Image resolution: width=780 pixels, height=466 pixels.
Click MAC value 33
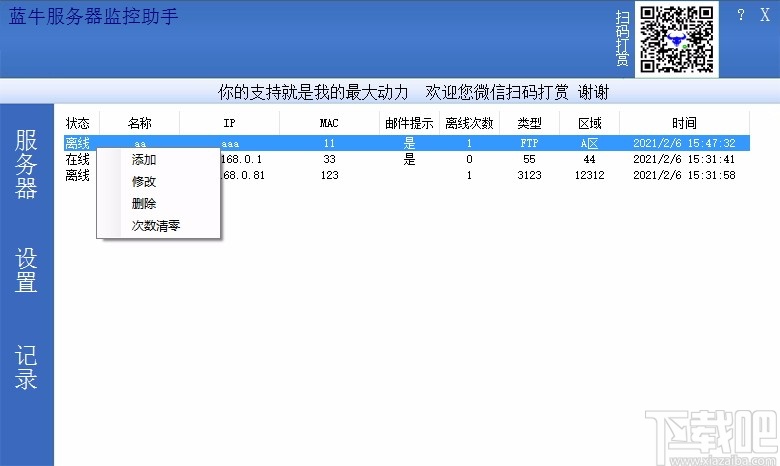point(329,159)
